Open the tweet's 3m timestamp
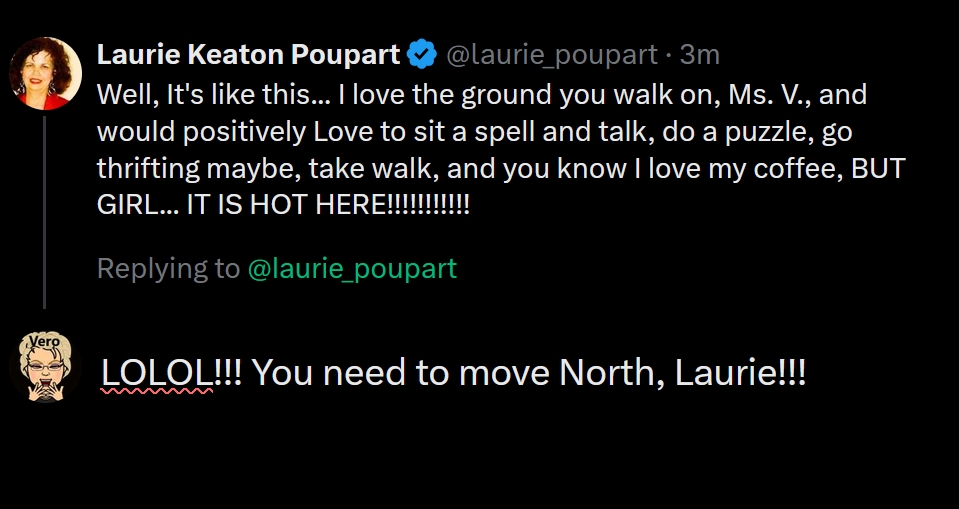 (x=700, y=55)
